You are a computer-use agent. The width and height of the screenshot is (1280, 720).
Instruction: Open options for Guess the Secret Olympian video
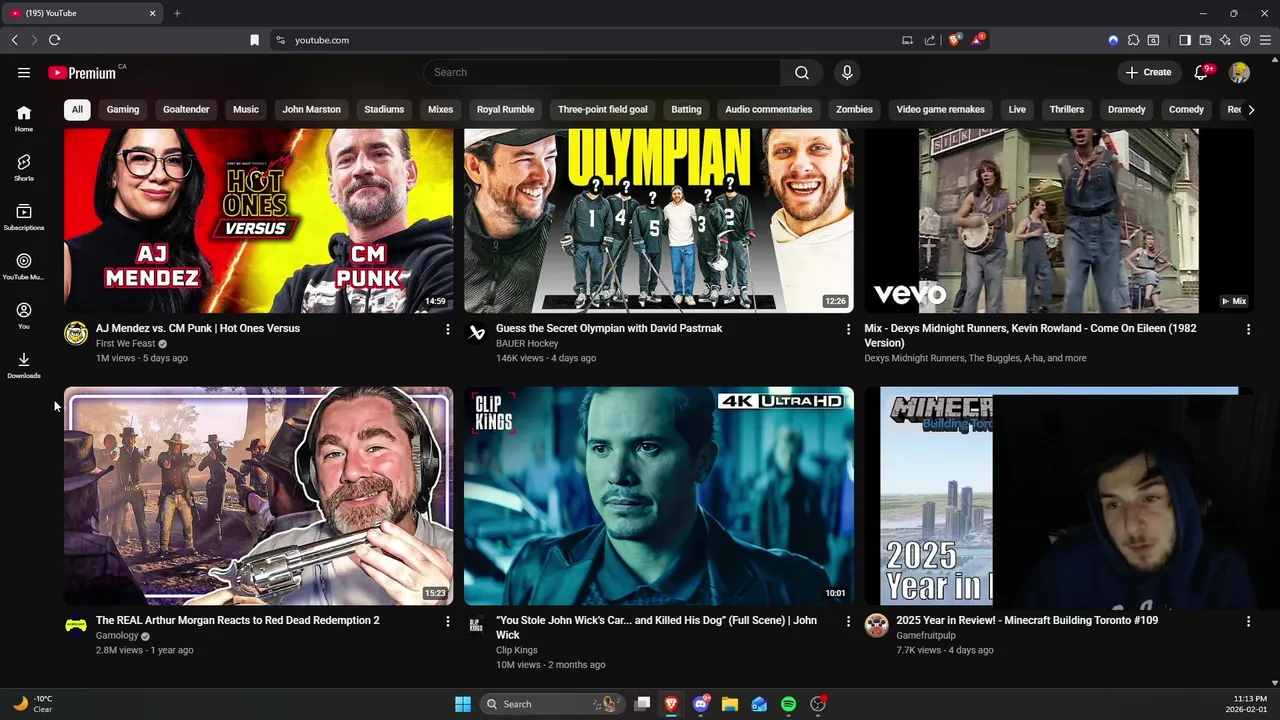pyautogui.click(x=848, y=329)
